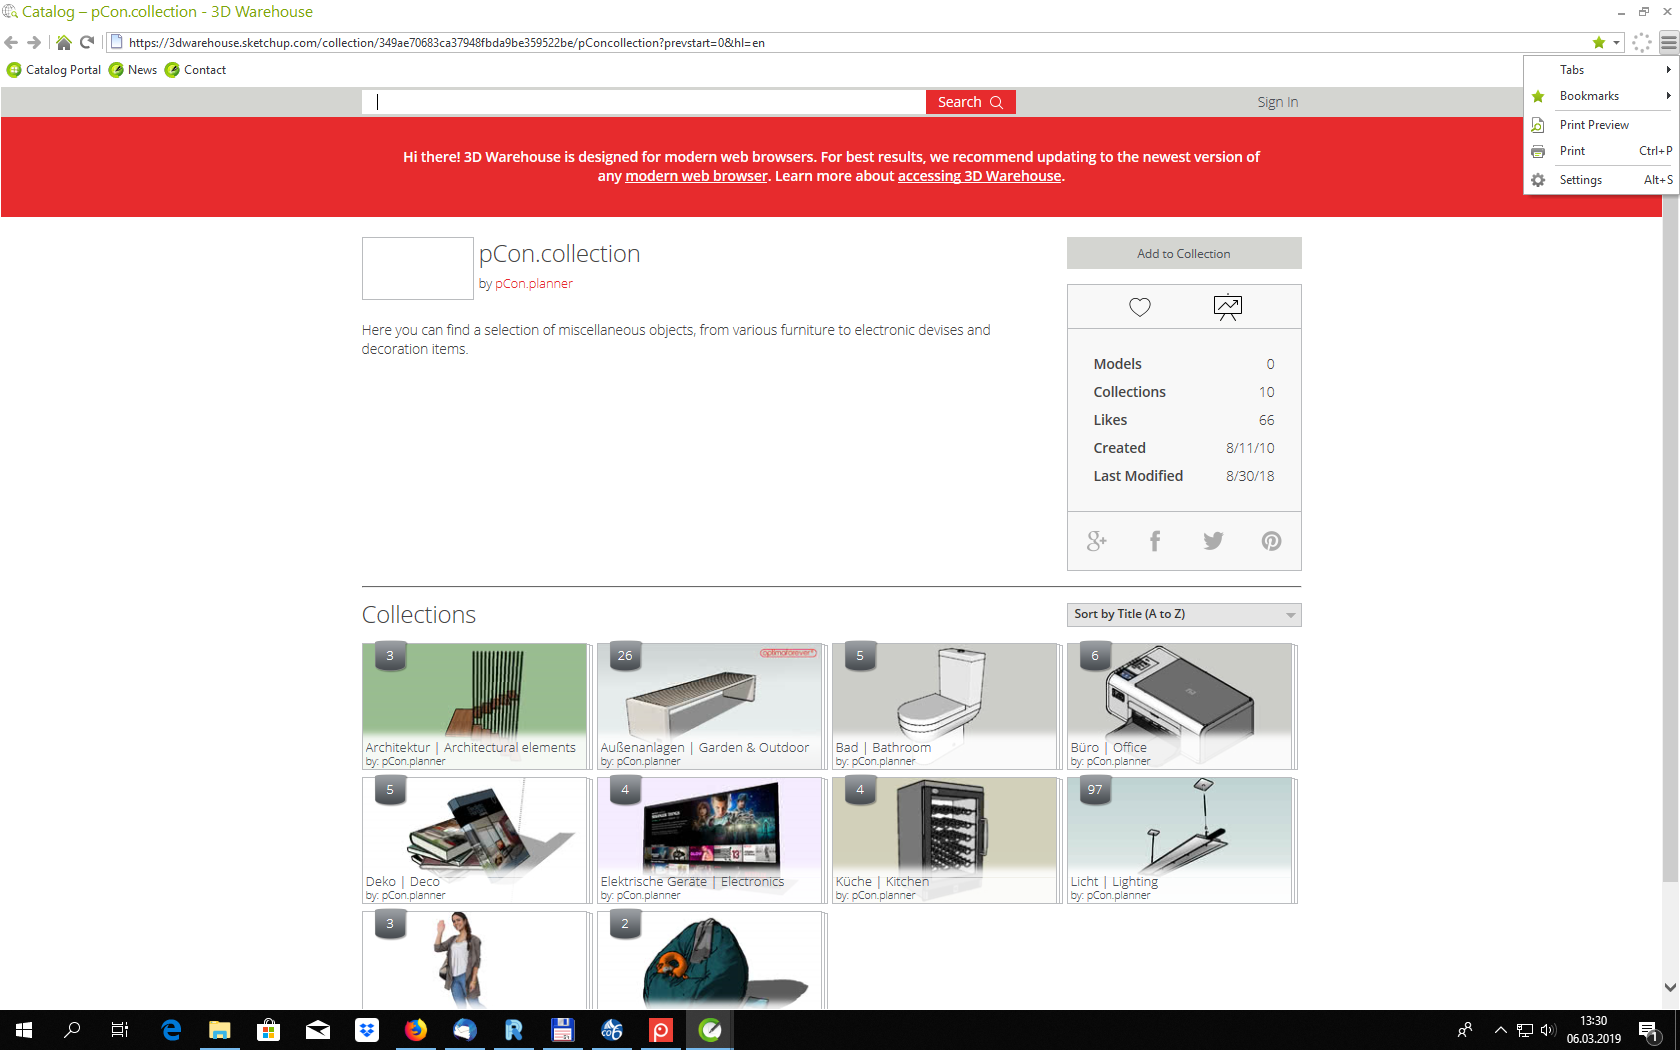Launch Microsoft Edge from taskbar

[x=171, y=1030]
